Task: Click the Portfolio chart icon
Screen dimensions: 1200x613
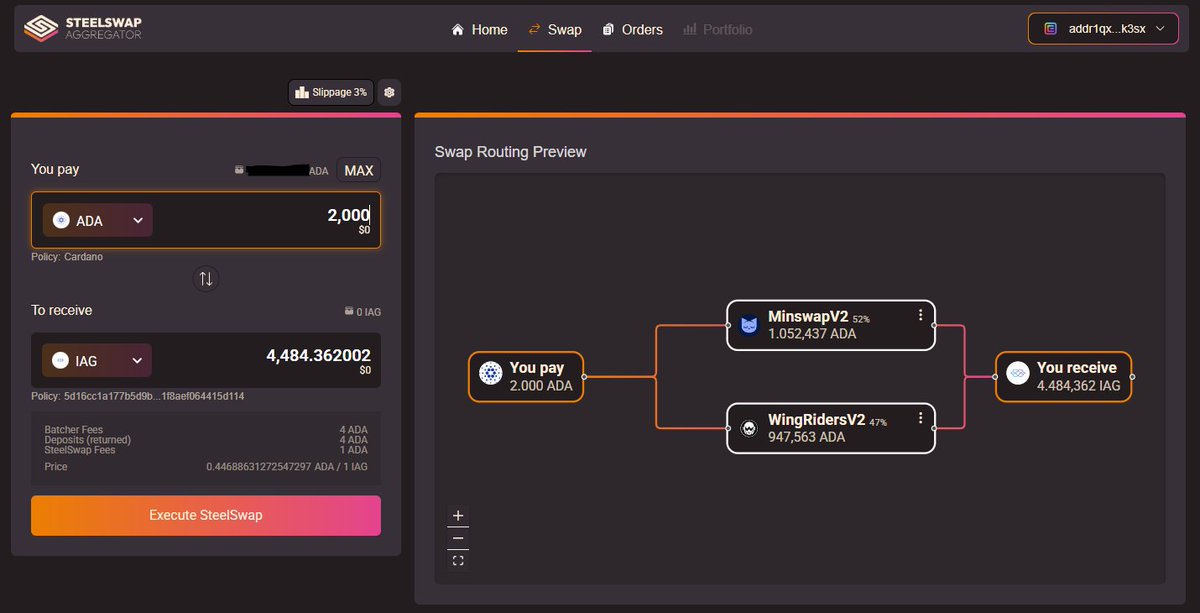Action: (x=689, y=30)
